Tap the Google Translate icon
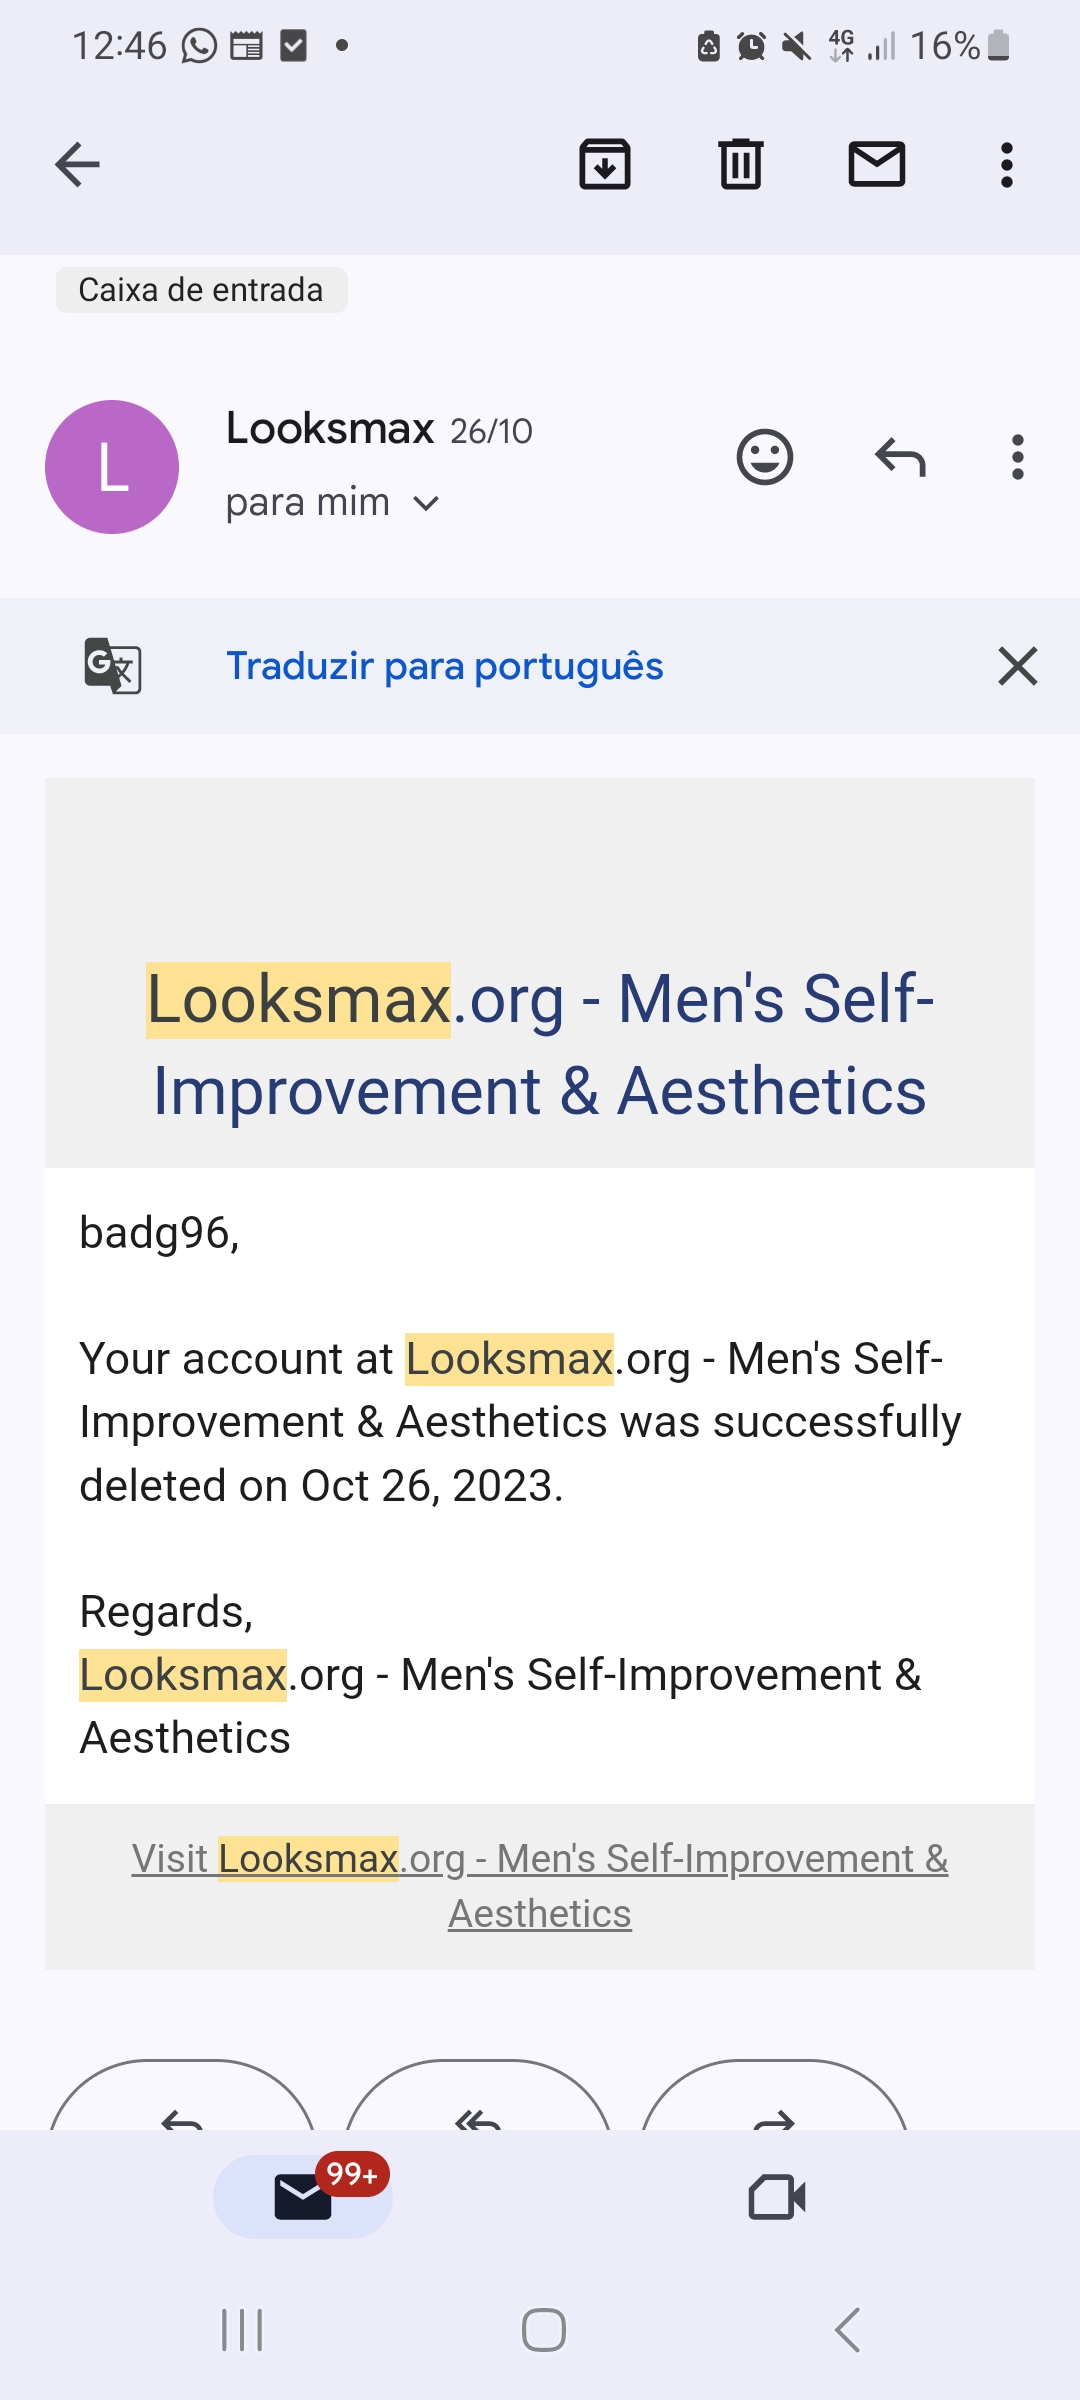 (112, 666)
